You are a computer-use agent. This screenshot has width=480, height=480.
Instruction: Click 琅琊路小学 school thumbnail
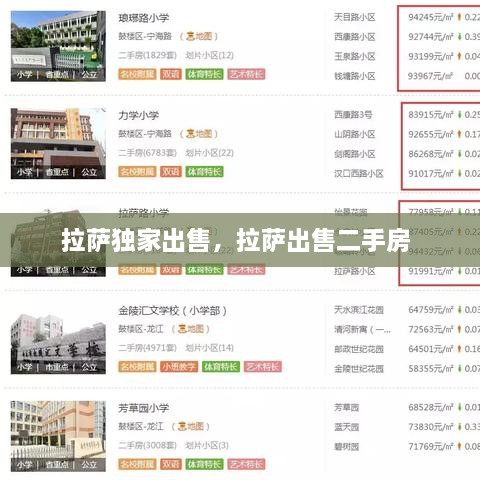58,46
